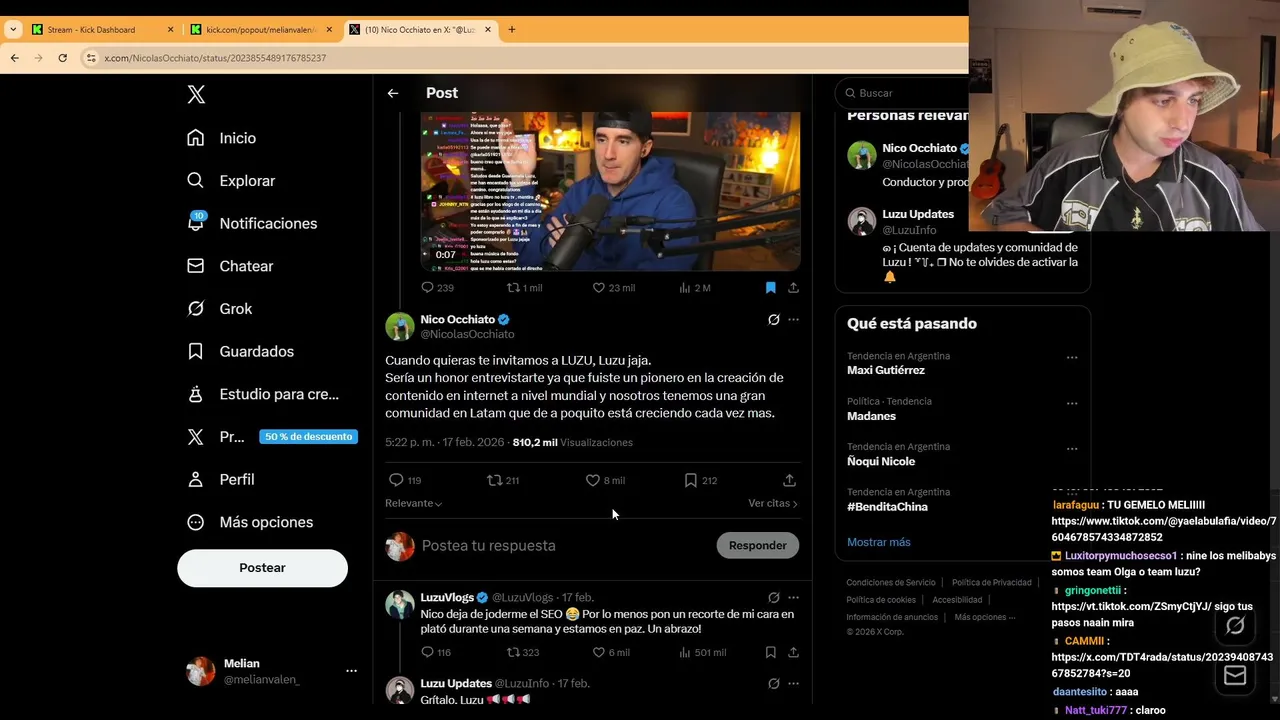The image size is (1280, 720).
Task: Like LuzuVlogs comment with 6 mil
Action: click(611, 652)
